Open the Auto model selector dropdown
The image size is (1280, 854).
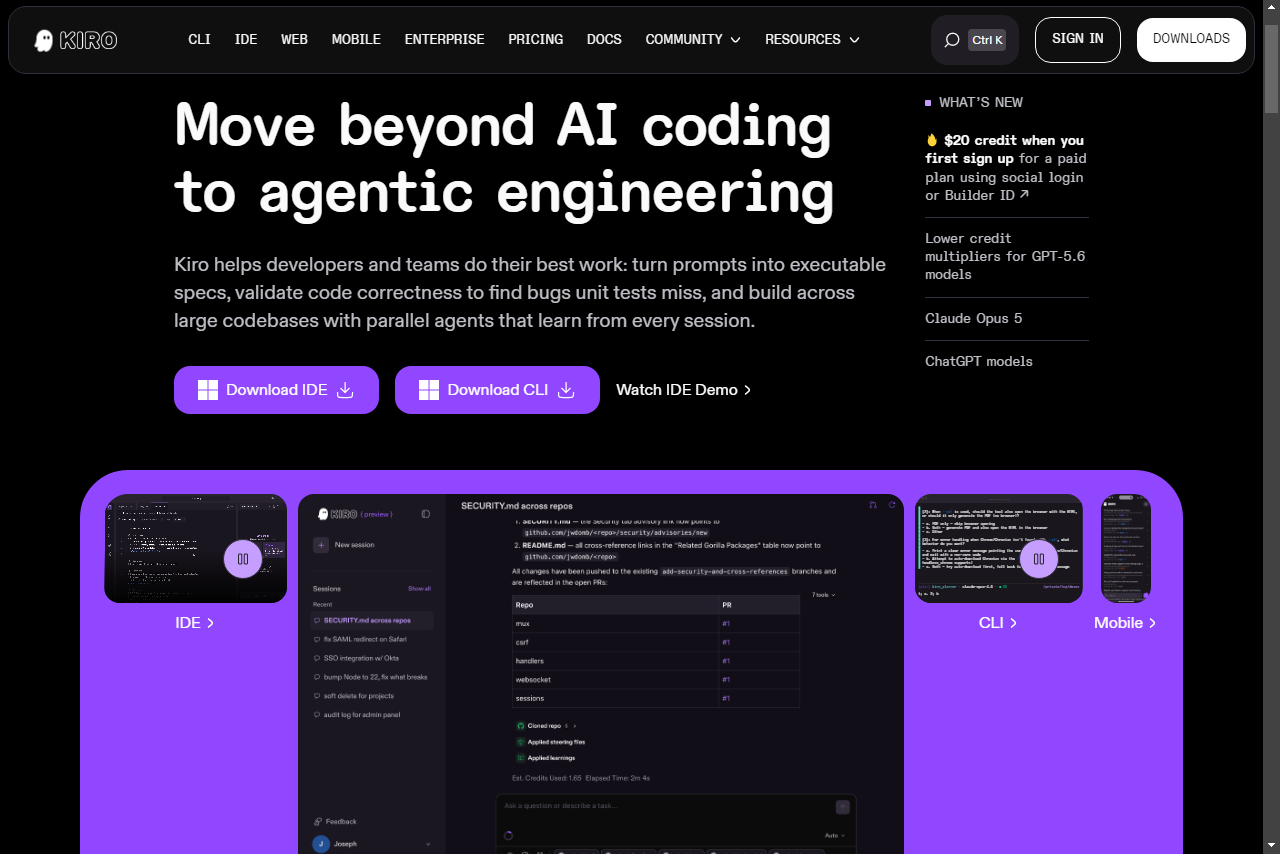pos(835,835)
